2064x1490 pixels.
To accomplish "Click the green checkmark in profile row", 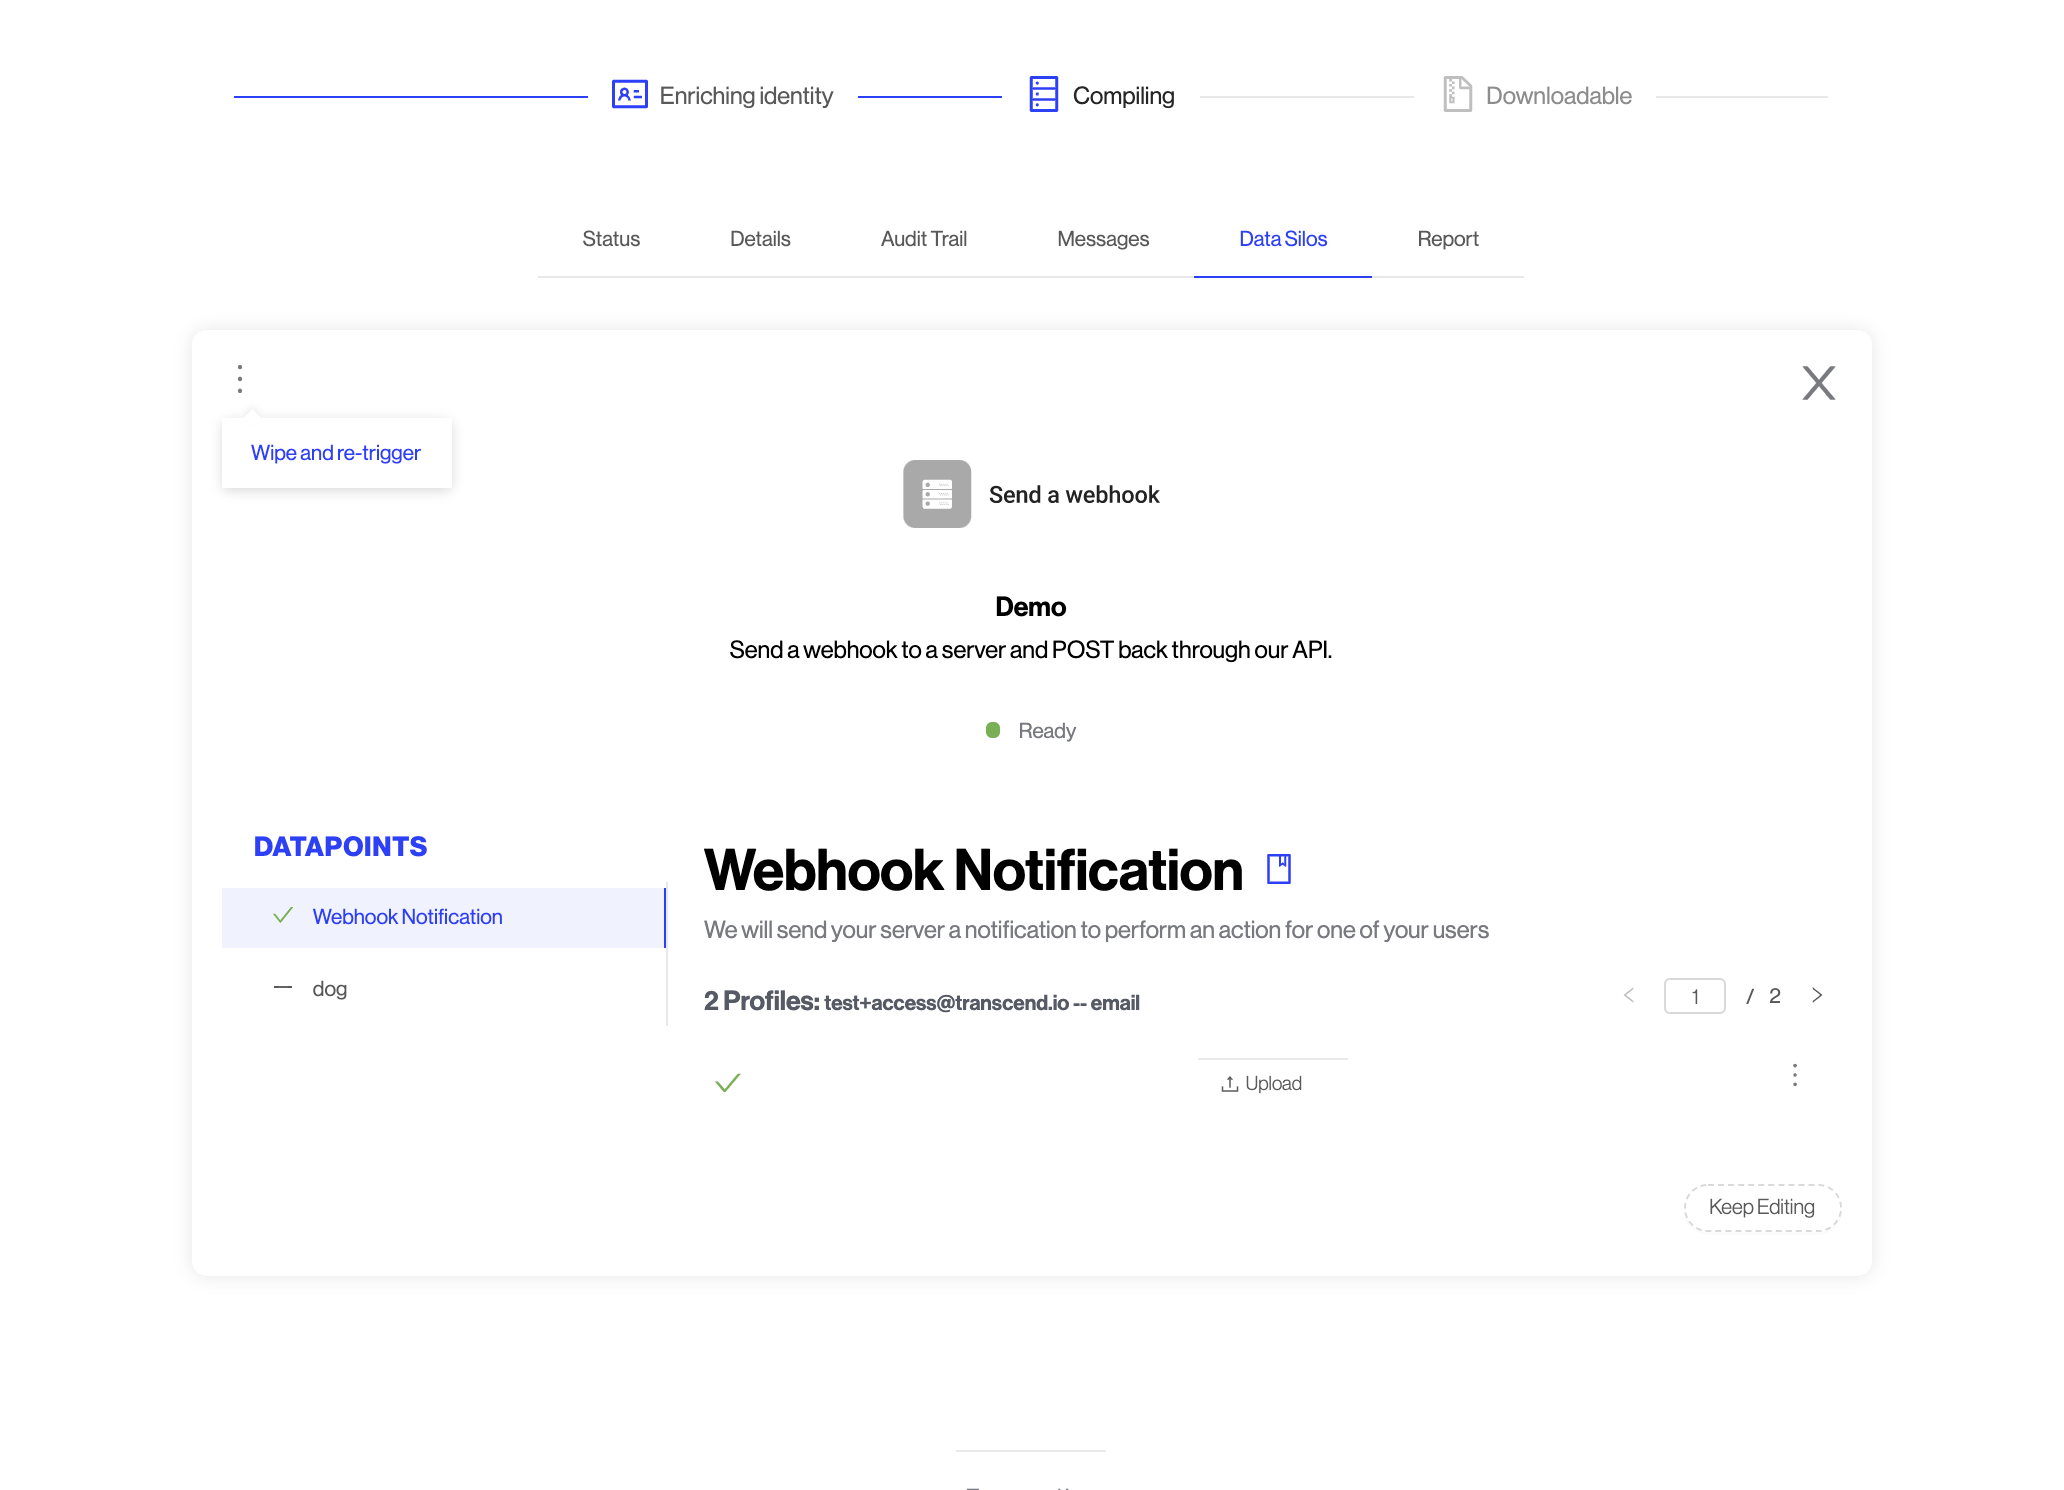I will coord(728,1082).
